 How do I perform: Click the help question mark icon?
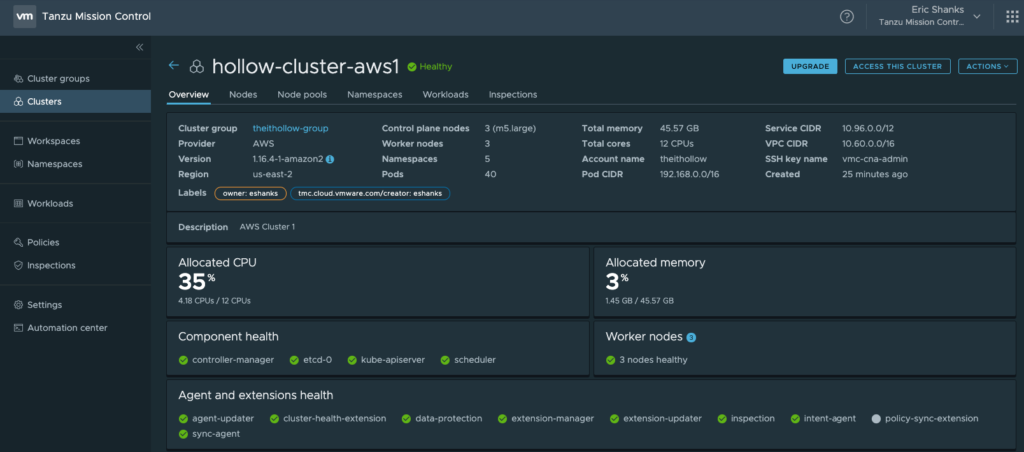click(x=847, y=16)
